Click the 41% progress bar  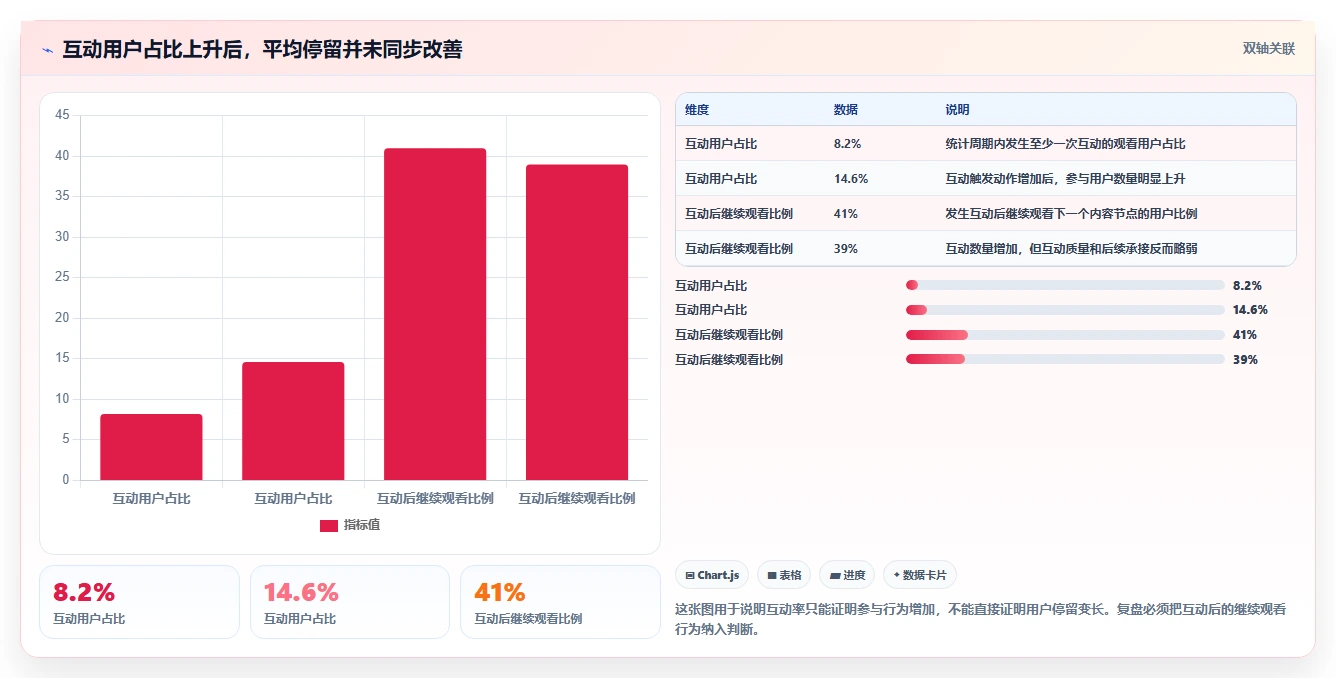click(x=1065, y=335)
